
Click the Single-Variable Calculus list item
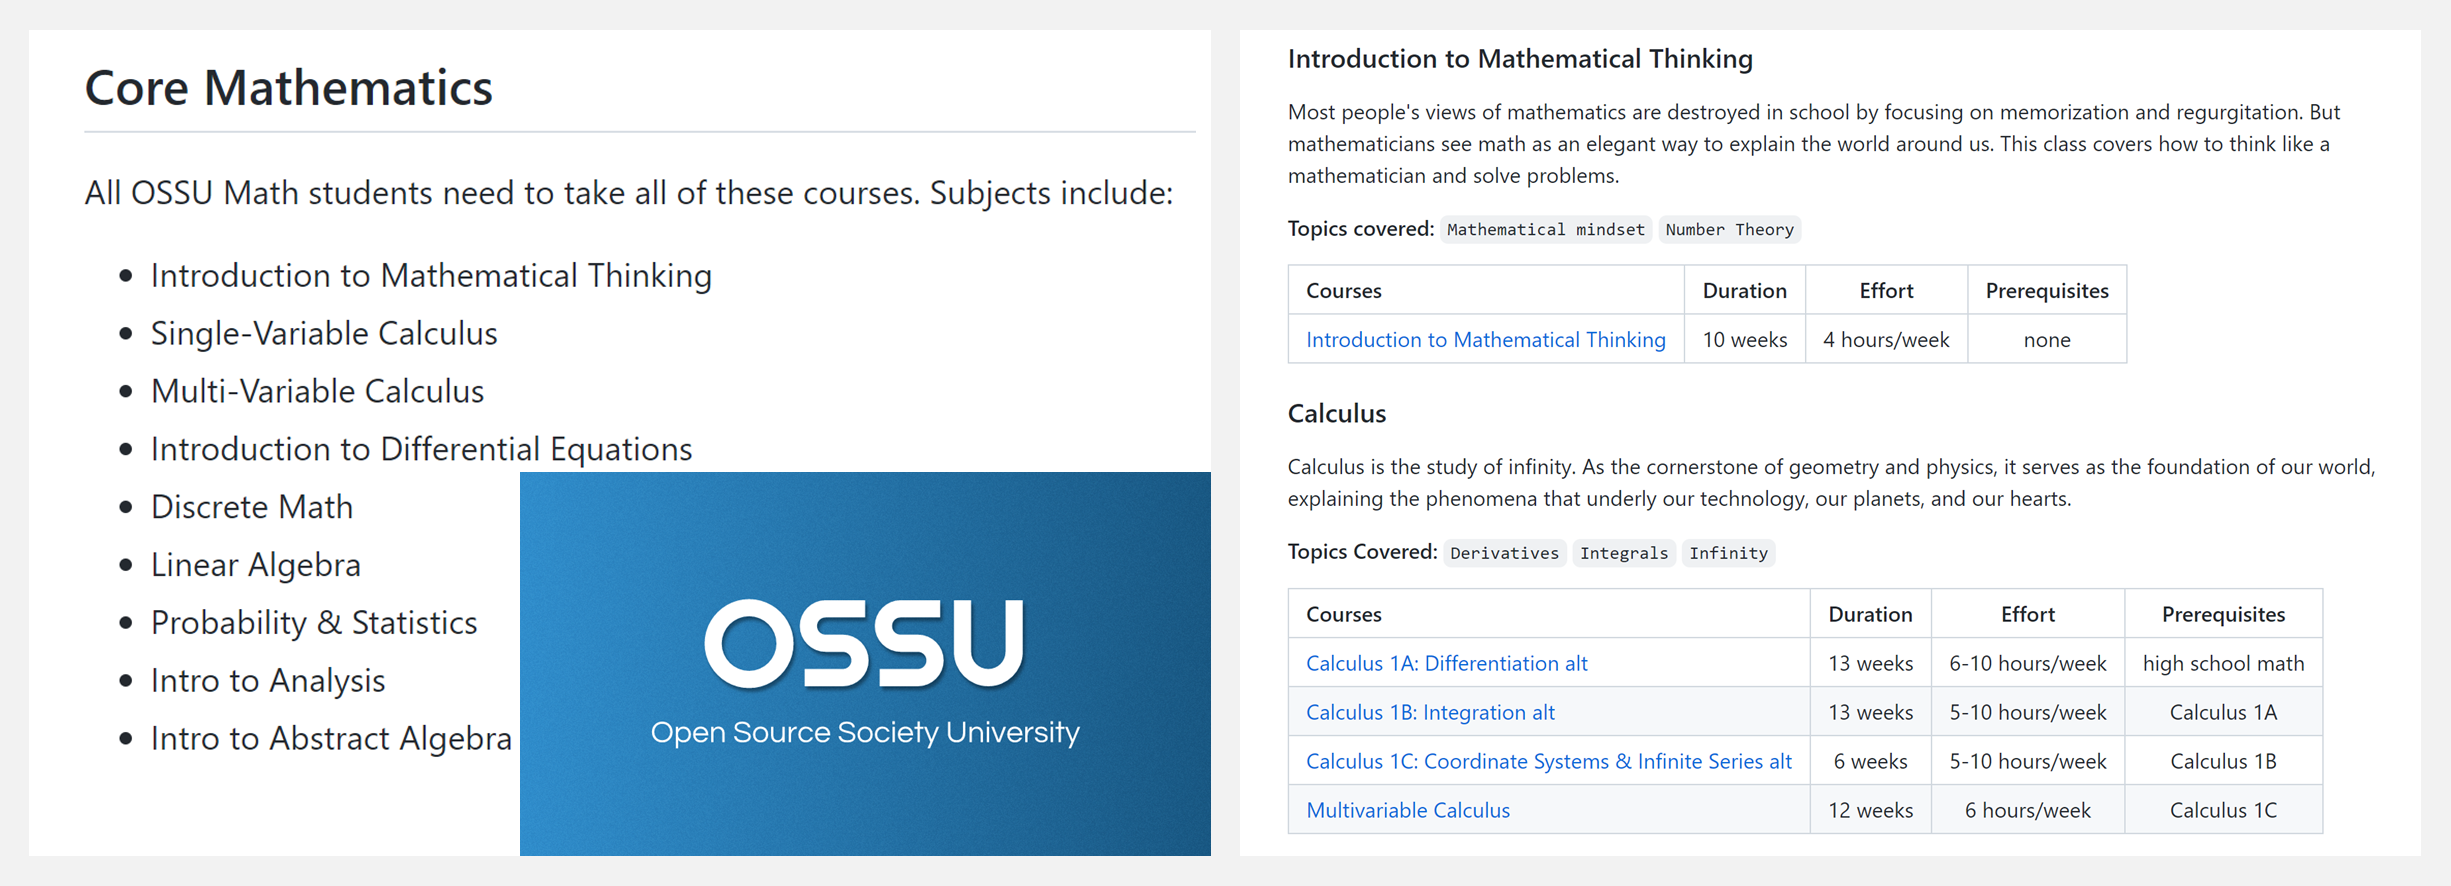324,333
